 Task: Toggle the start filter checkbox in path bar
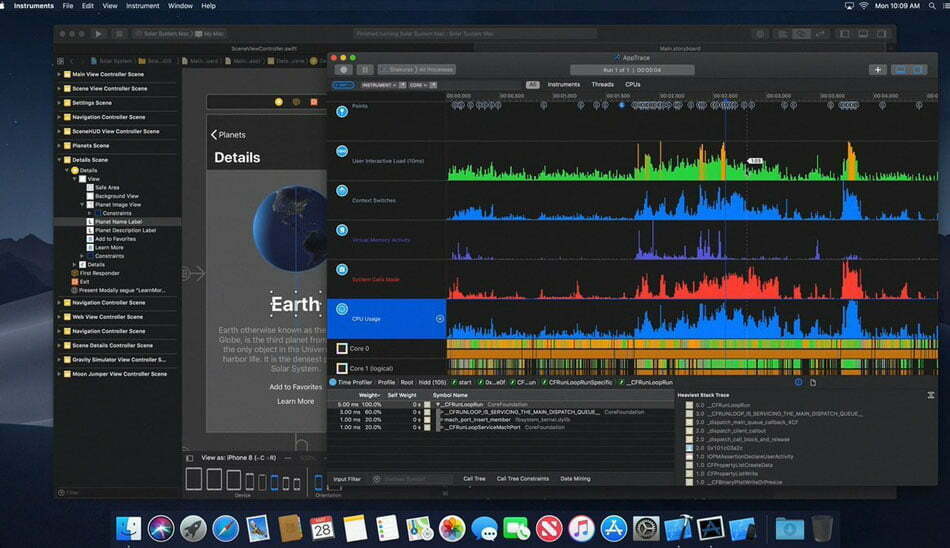click(454, 383)
